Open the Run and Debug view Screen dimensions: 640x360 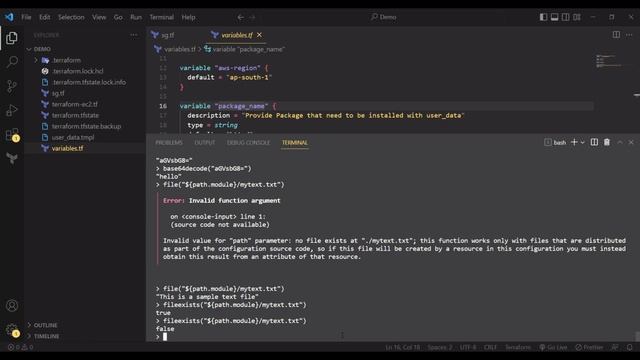[12, 110]
